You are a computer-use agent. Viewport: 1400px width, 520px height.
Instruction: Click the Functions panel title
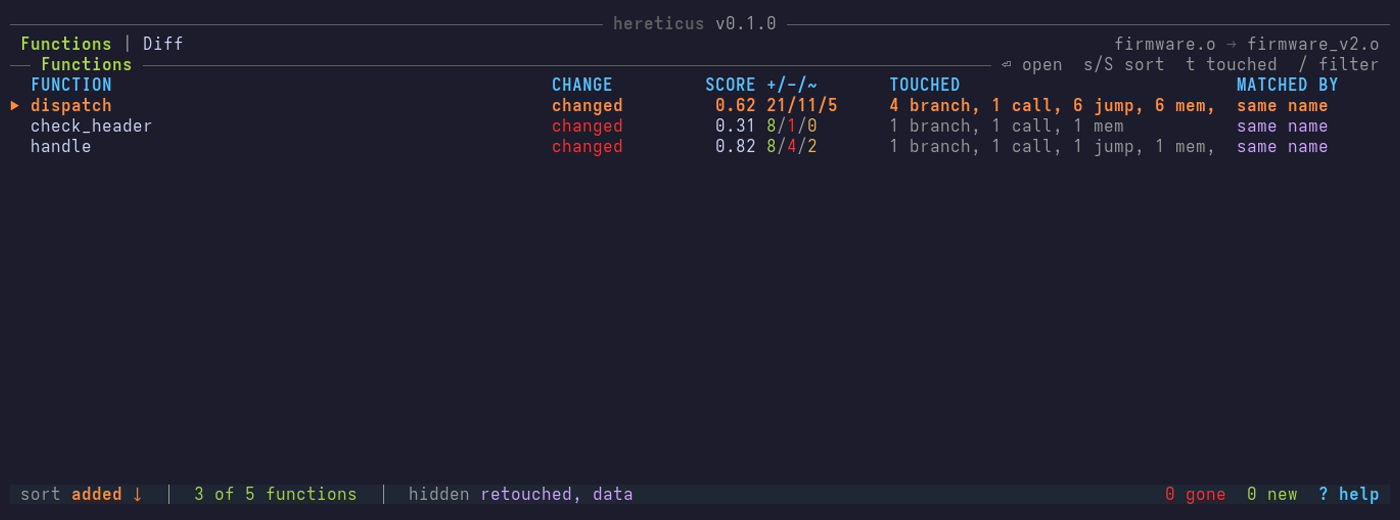[x=86, y=64]
